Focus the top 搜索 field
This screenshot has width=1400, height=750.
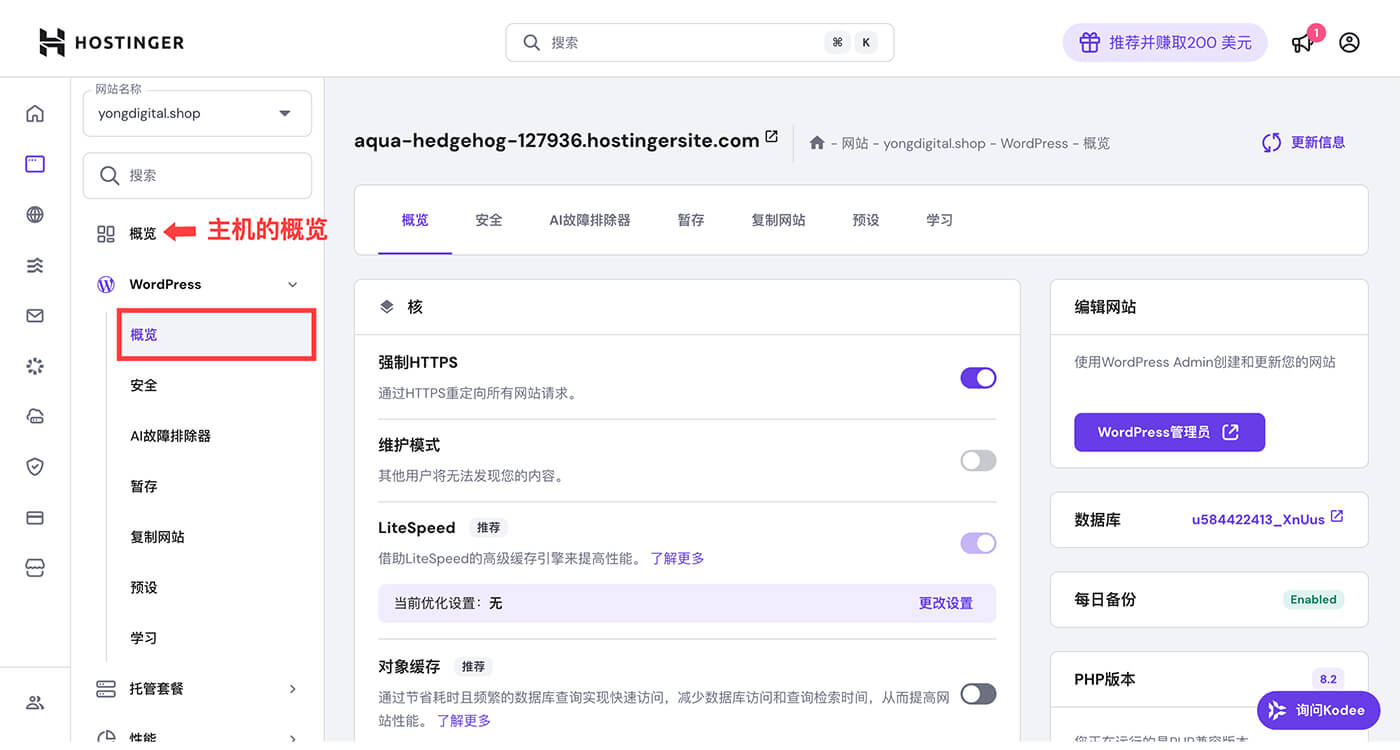tap(700, 43)
